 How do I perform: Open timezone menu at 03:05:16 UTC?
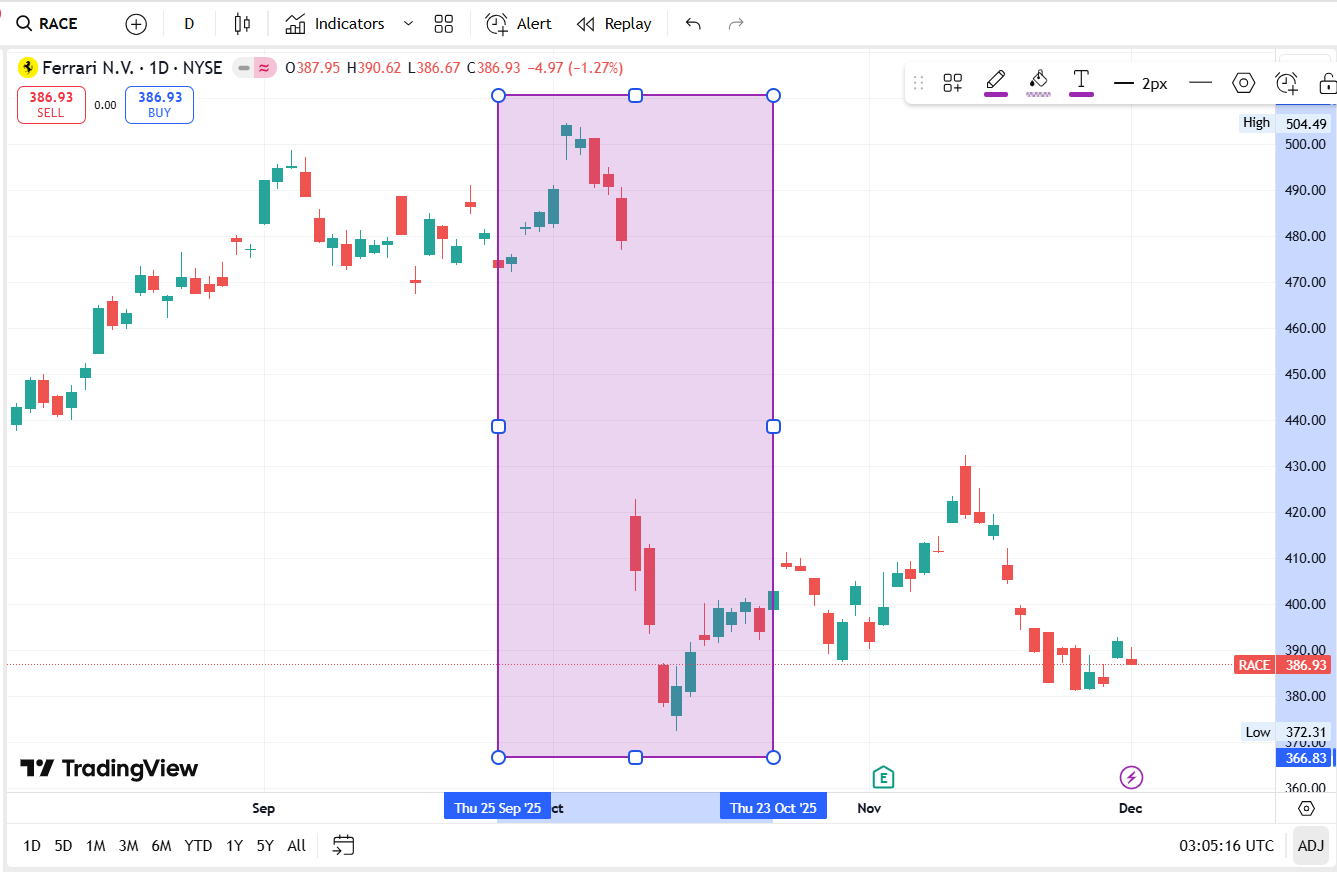tap(1226, 846)
